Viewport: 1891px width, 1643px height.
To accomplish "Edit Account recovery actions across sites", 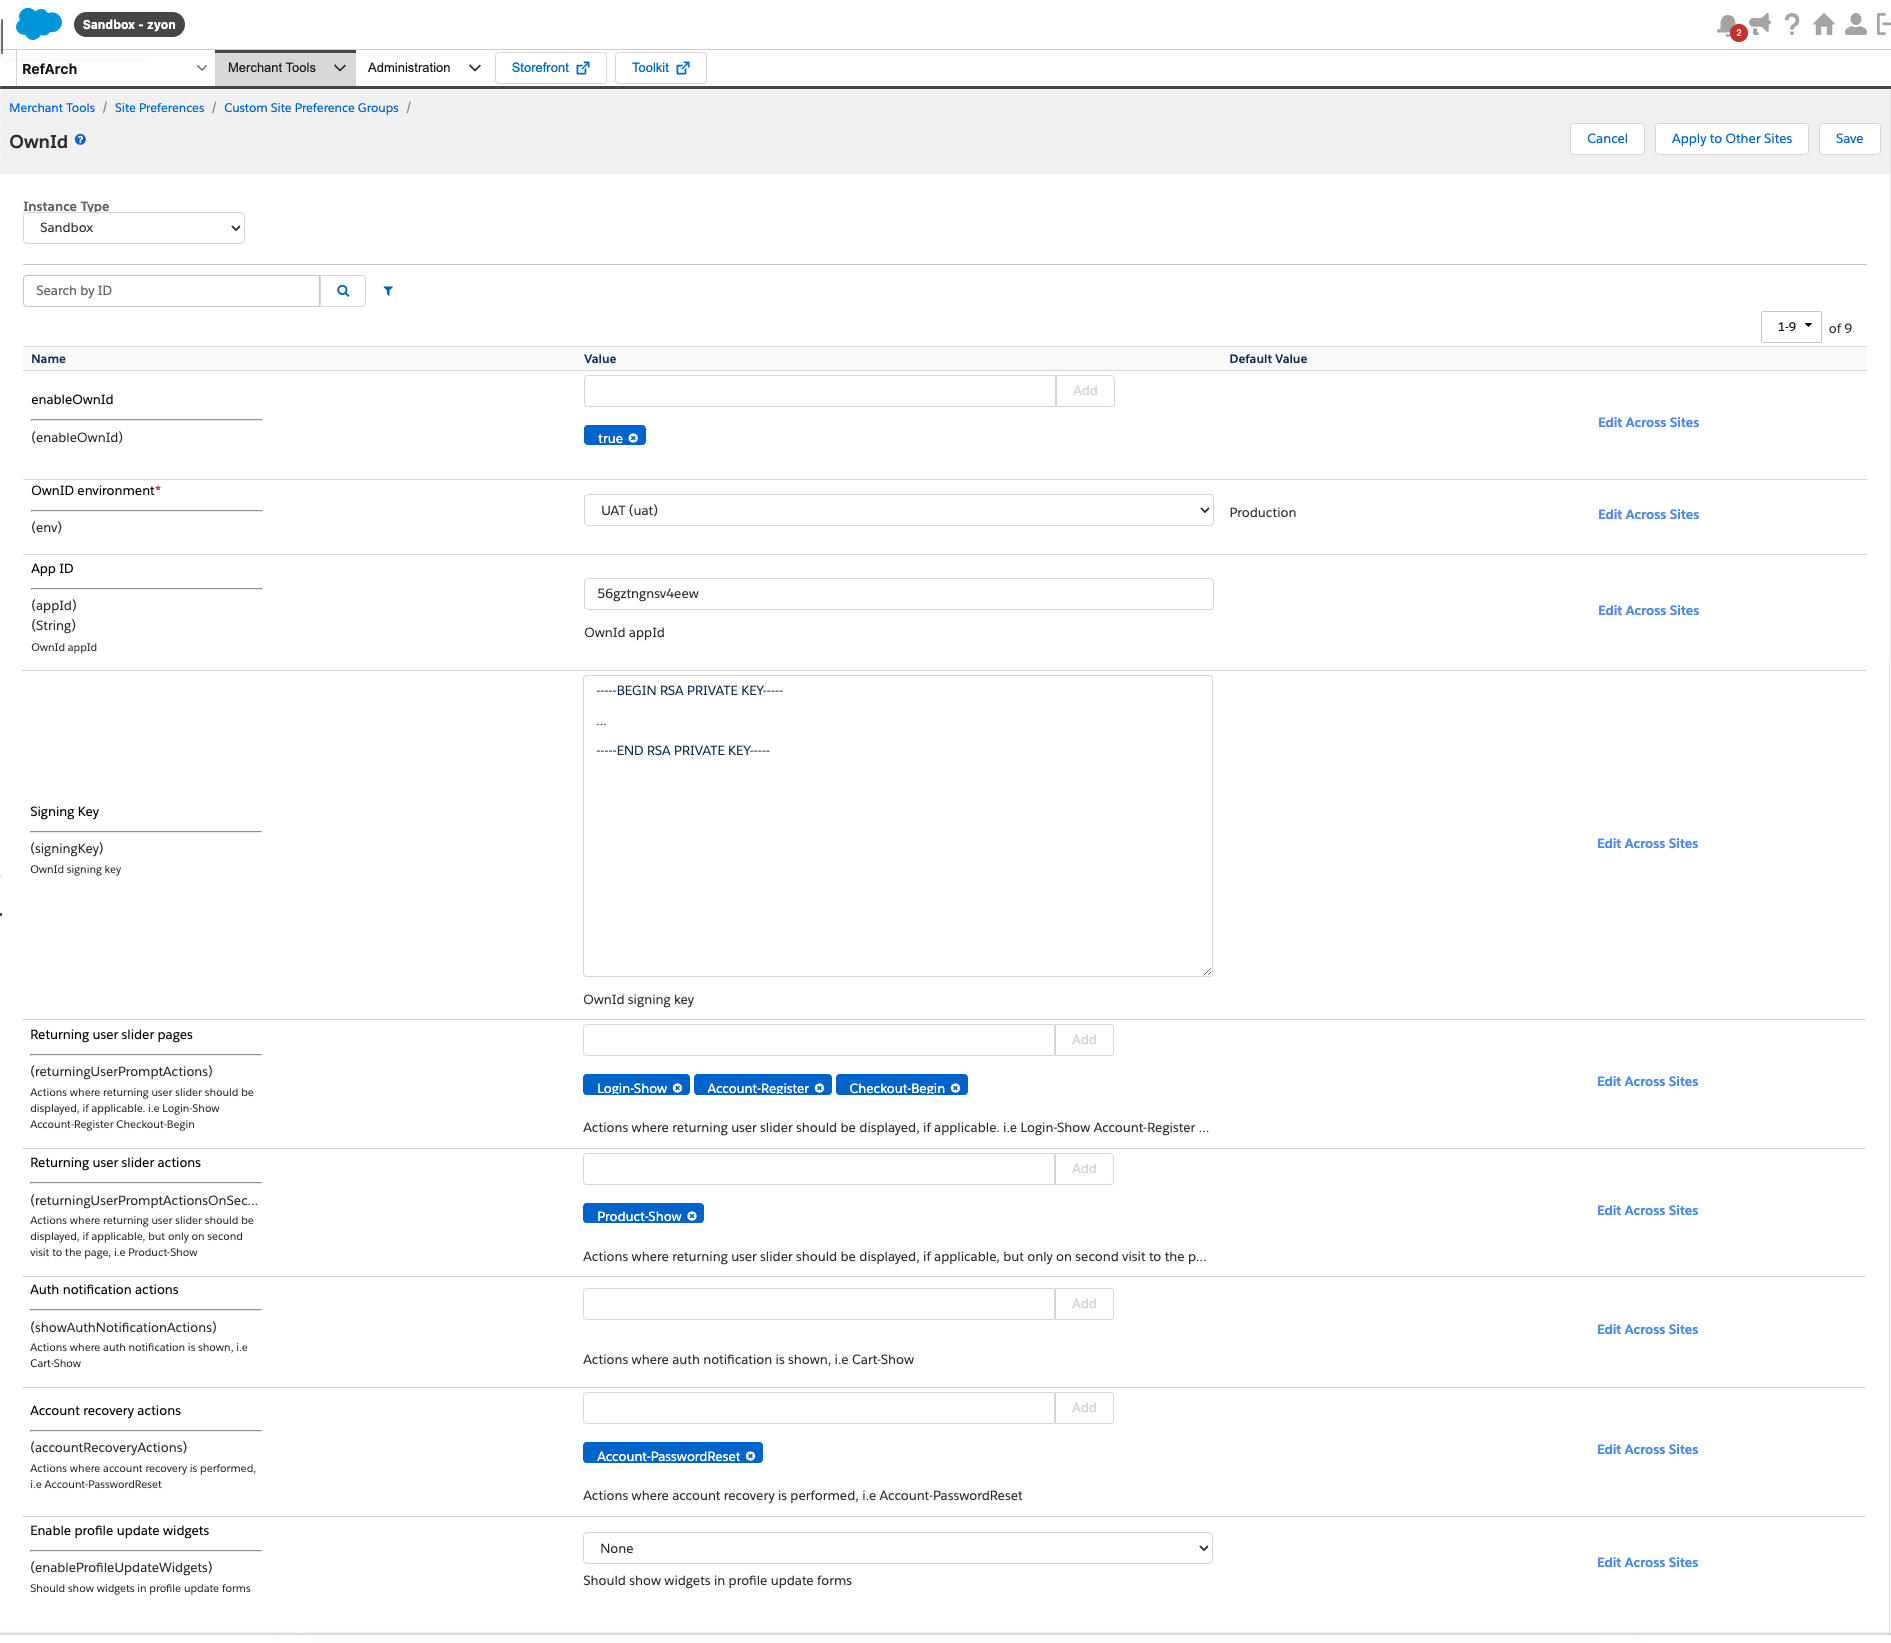I will pyautogui.click(x=1647, y=1450).
